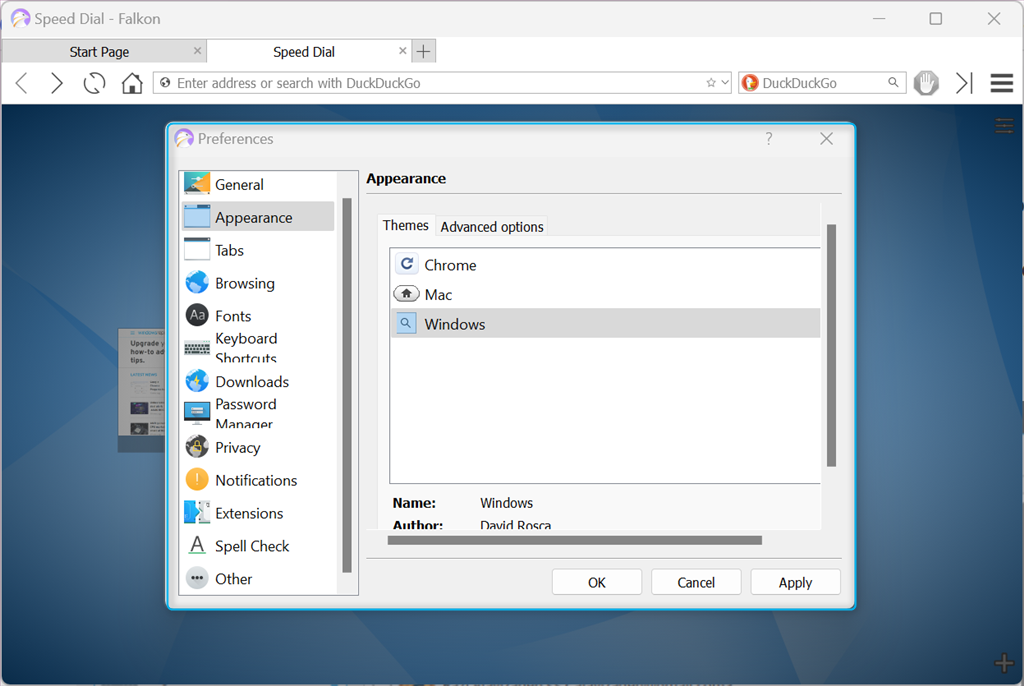Open the DuckDuckGo search engine icon menu
1024x686 pixels.
(750, 83)
